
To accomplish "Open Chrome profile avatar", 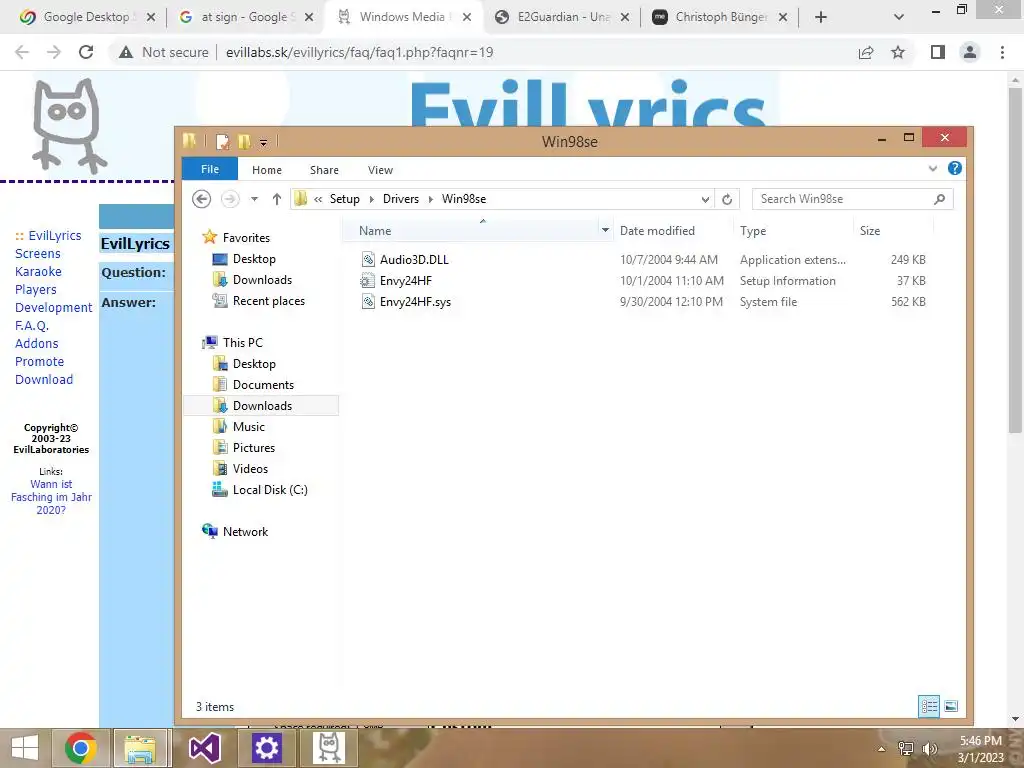I will tap(970, 52).
